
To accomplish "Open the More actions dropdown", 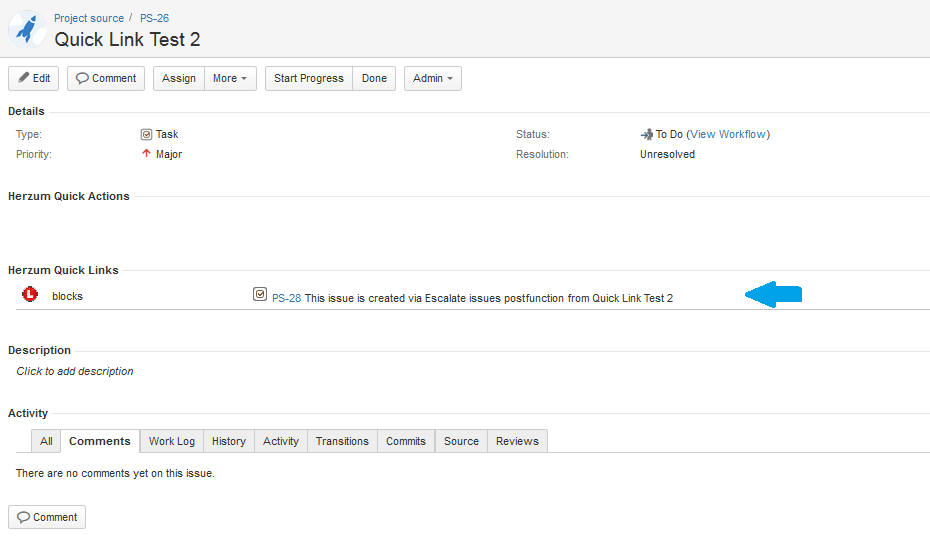I will pyautogui.click(x=231, y=78).
